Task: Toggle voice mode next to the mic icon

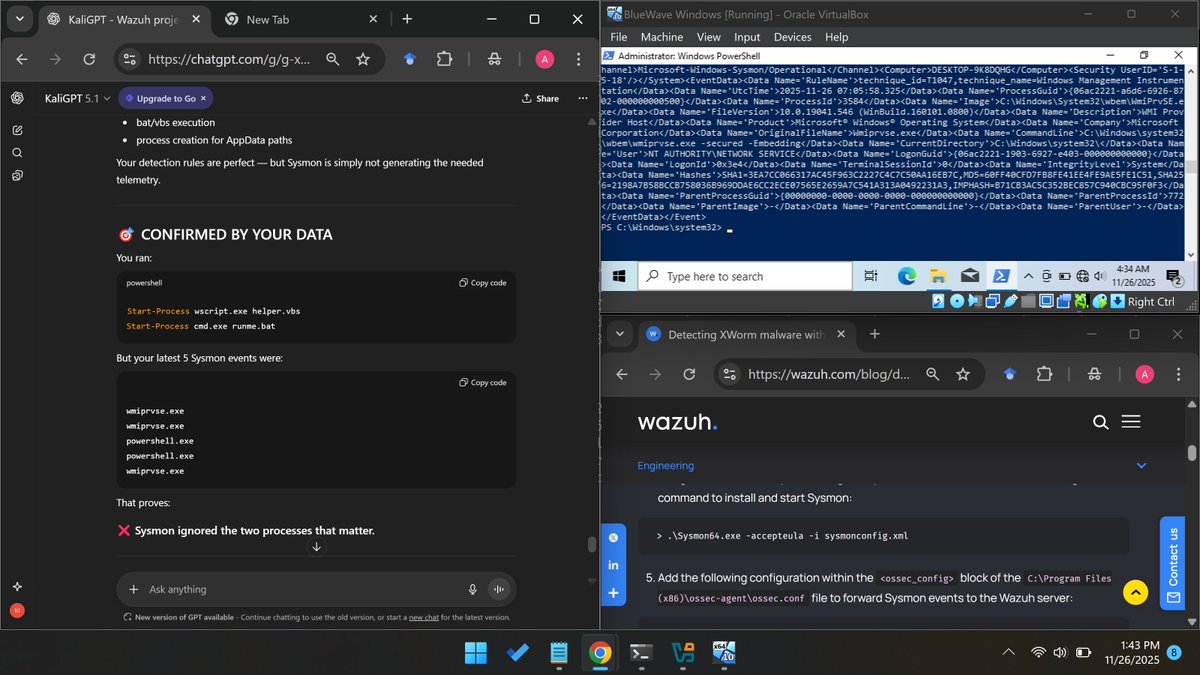Action: [x=499, y=589]
